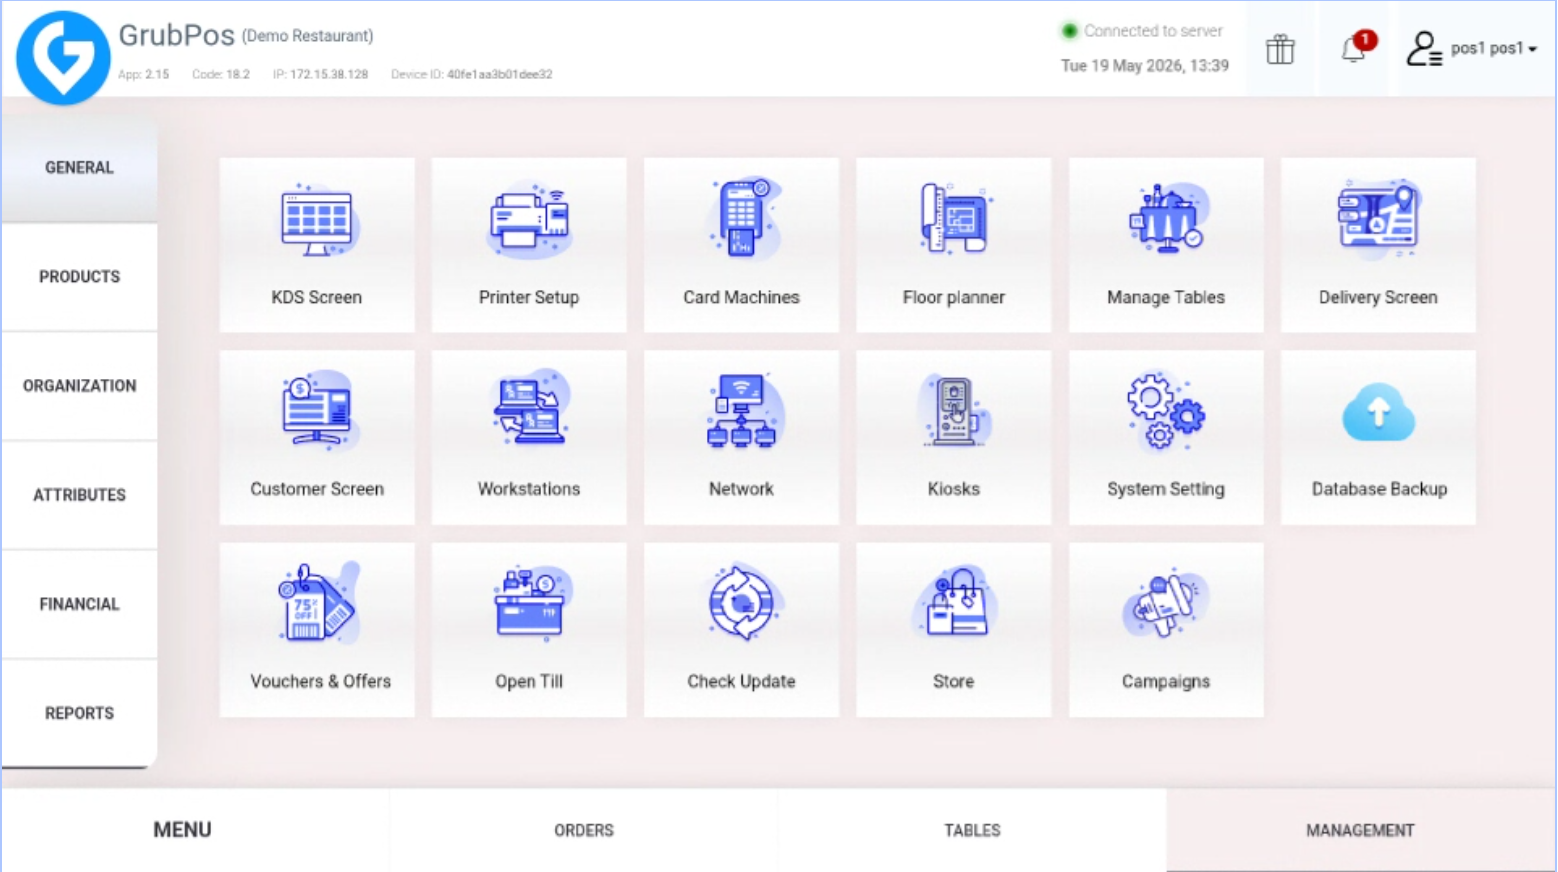Select the GENERAL sidebar category
Screen dimensions: 1558x872
pos(79,167)
